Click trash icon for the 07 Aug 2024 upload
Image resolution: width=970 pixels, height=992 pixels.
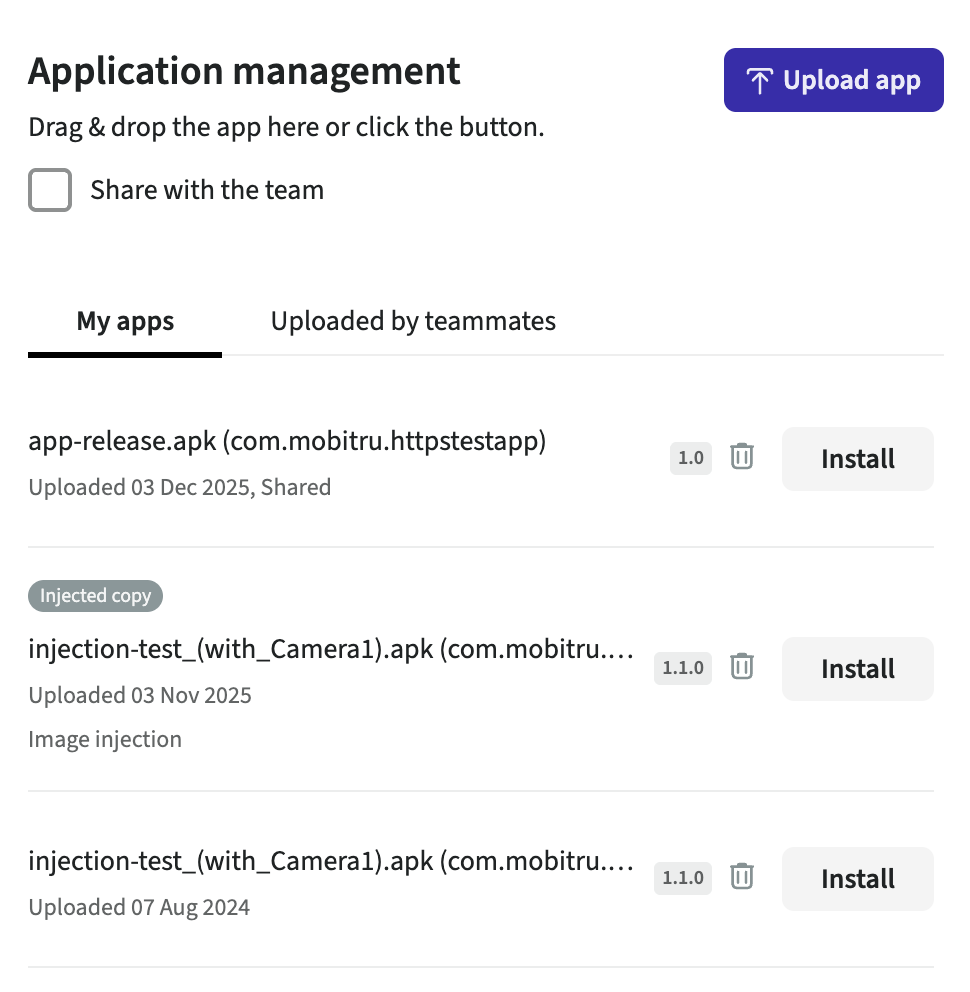pyautogui.click(x=741, y=877)
